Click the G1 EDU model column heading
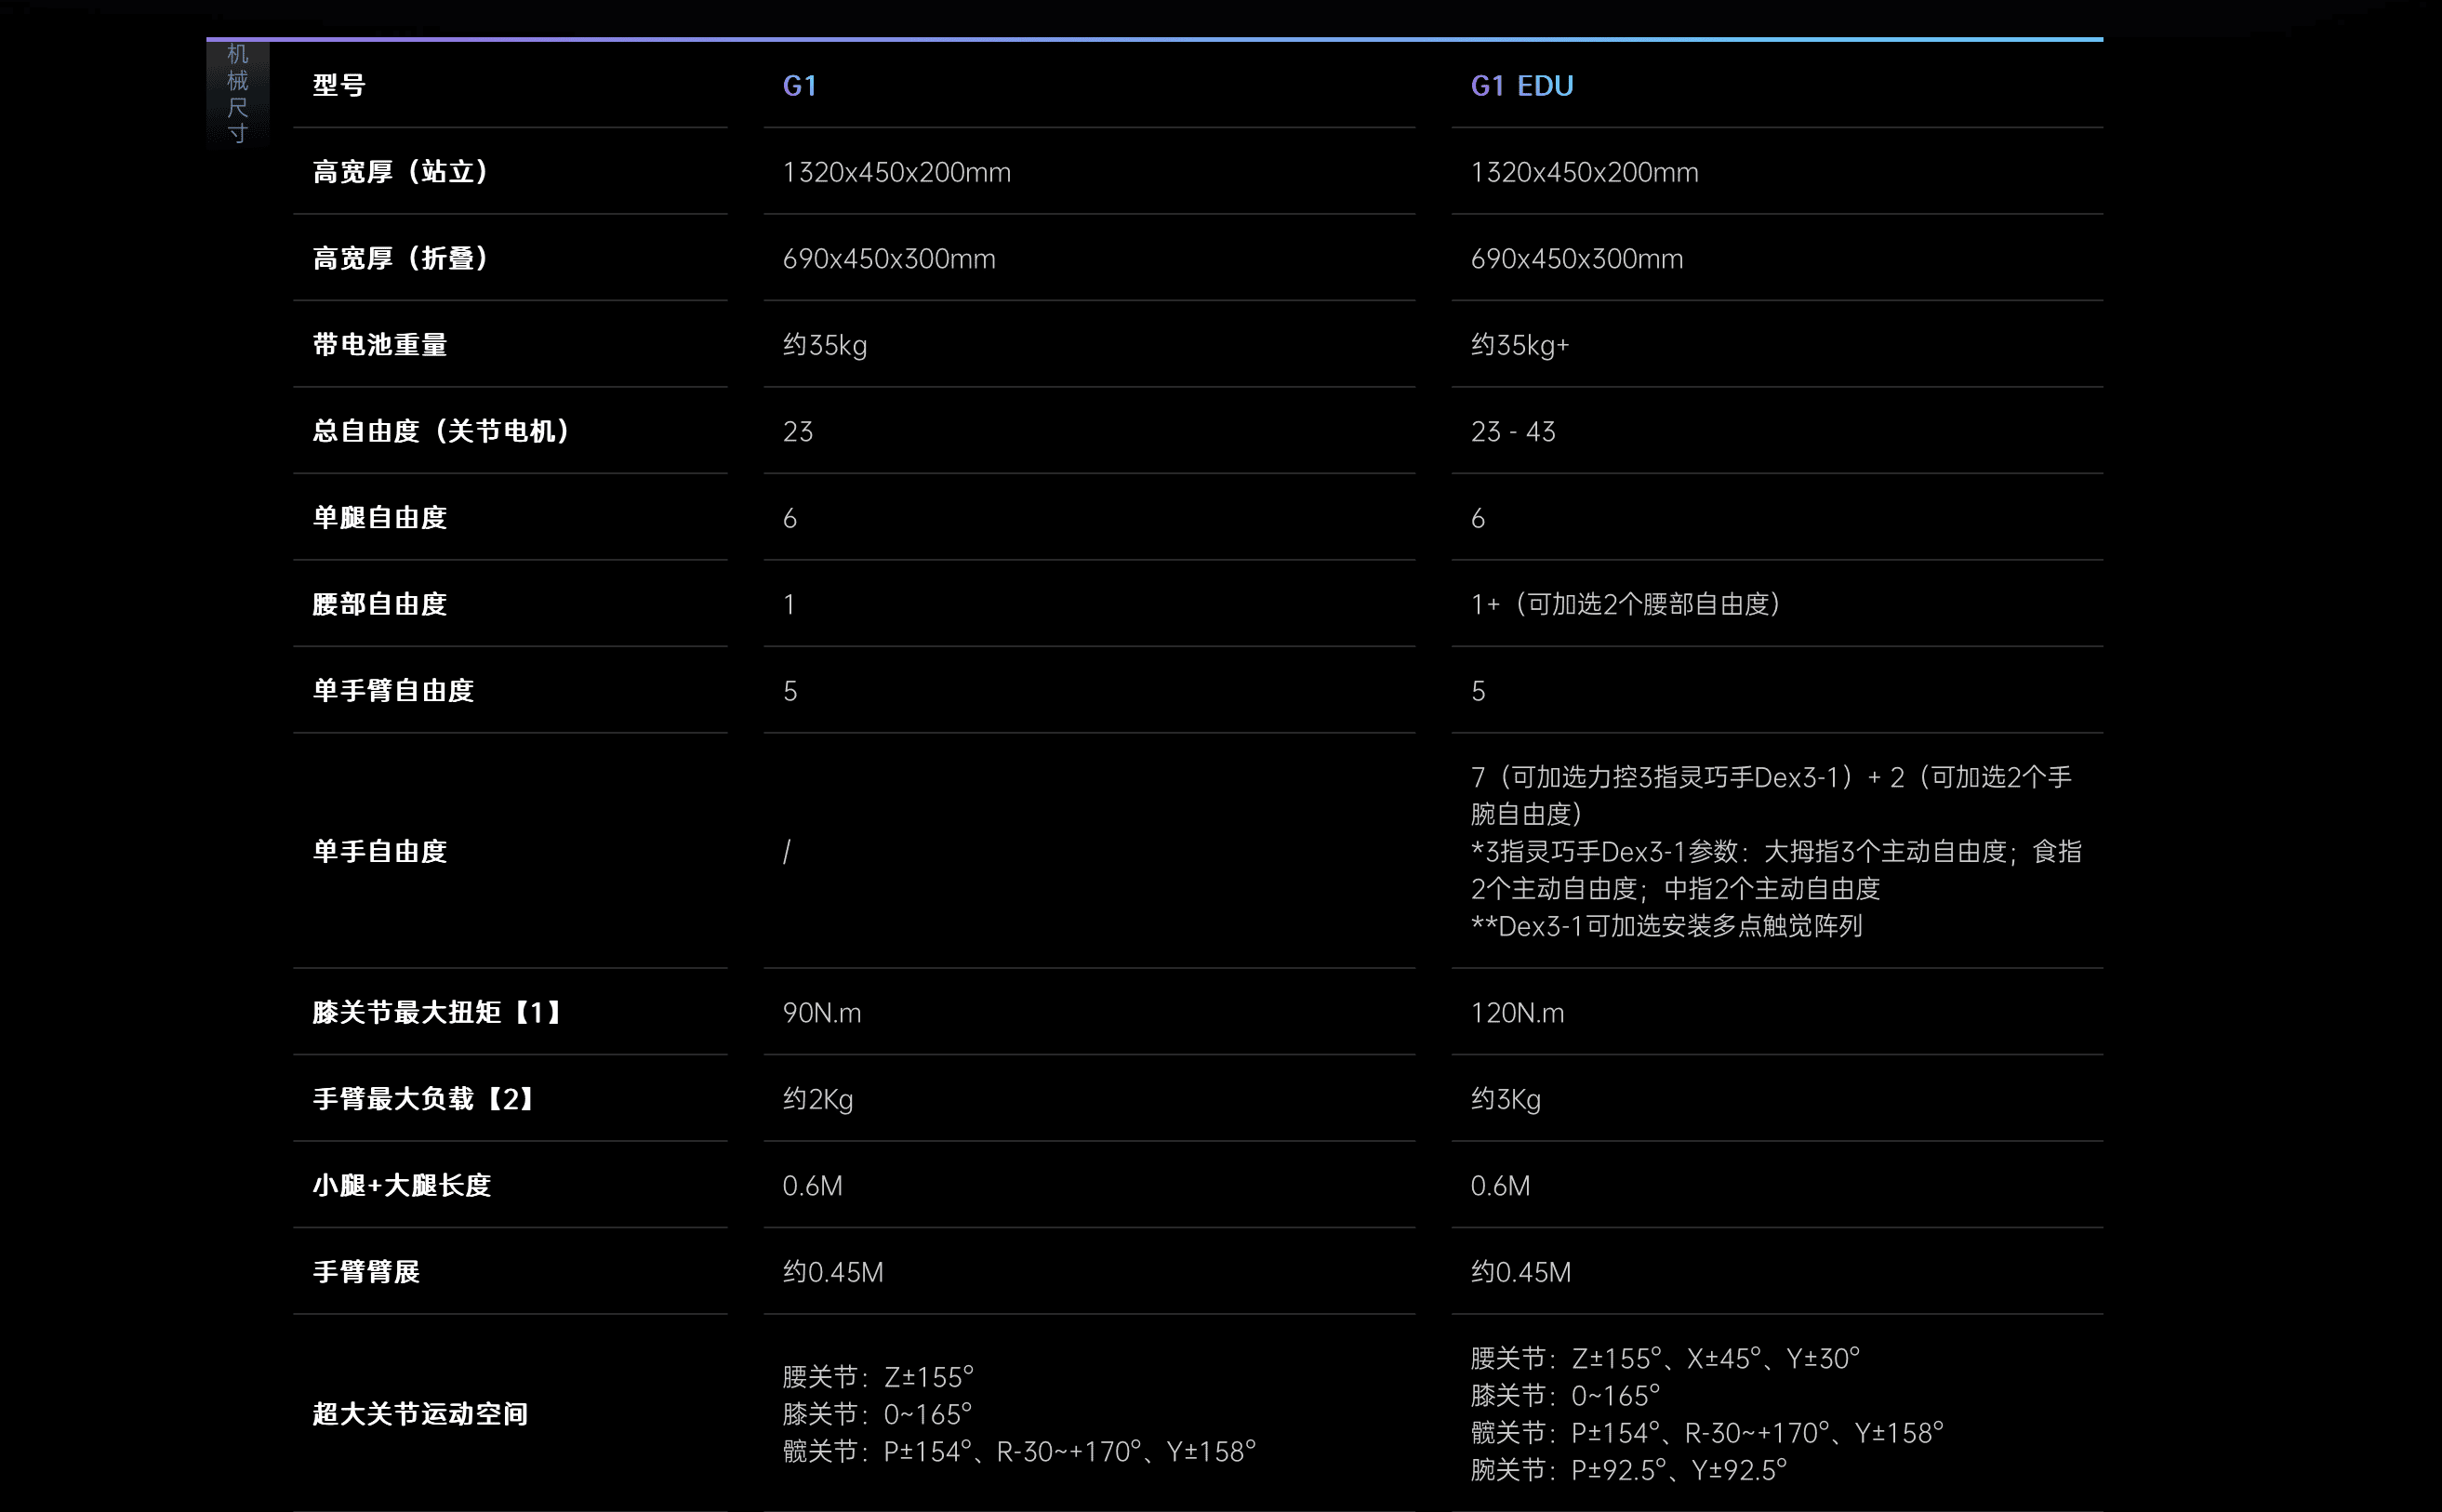This screenshot has height=1512, width=2442. (1522, 86)
